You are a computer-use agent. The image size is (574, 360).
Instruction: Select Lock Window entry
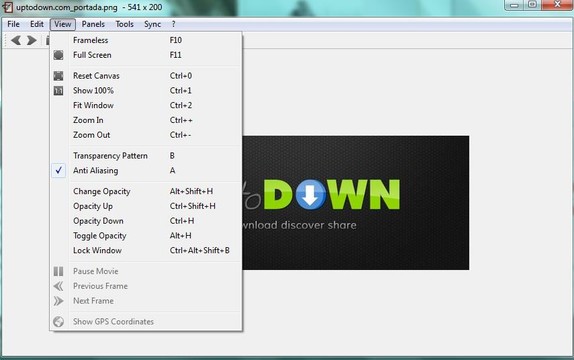146,250
